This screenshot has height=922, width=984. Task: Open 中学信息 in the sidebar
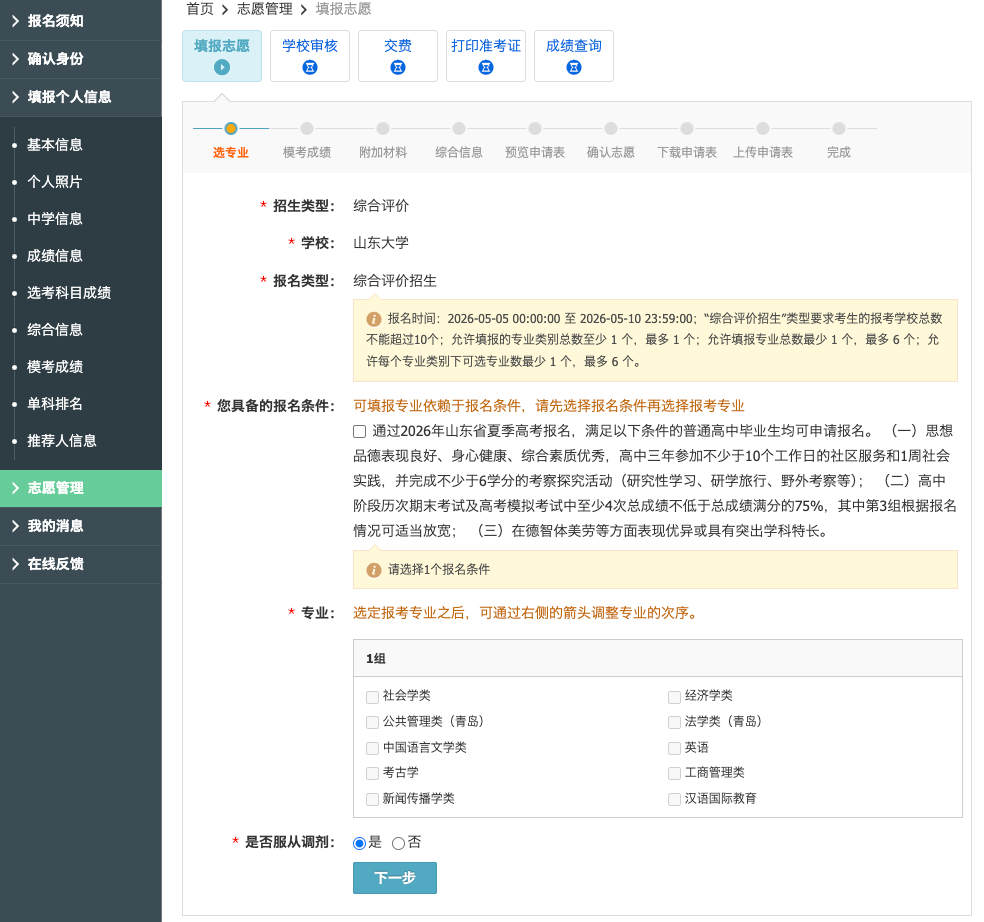coord(55,219)
